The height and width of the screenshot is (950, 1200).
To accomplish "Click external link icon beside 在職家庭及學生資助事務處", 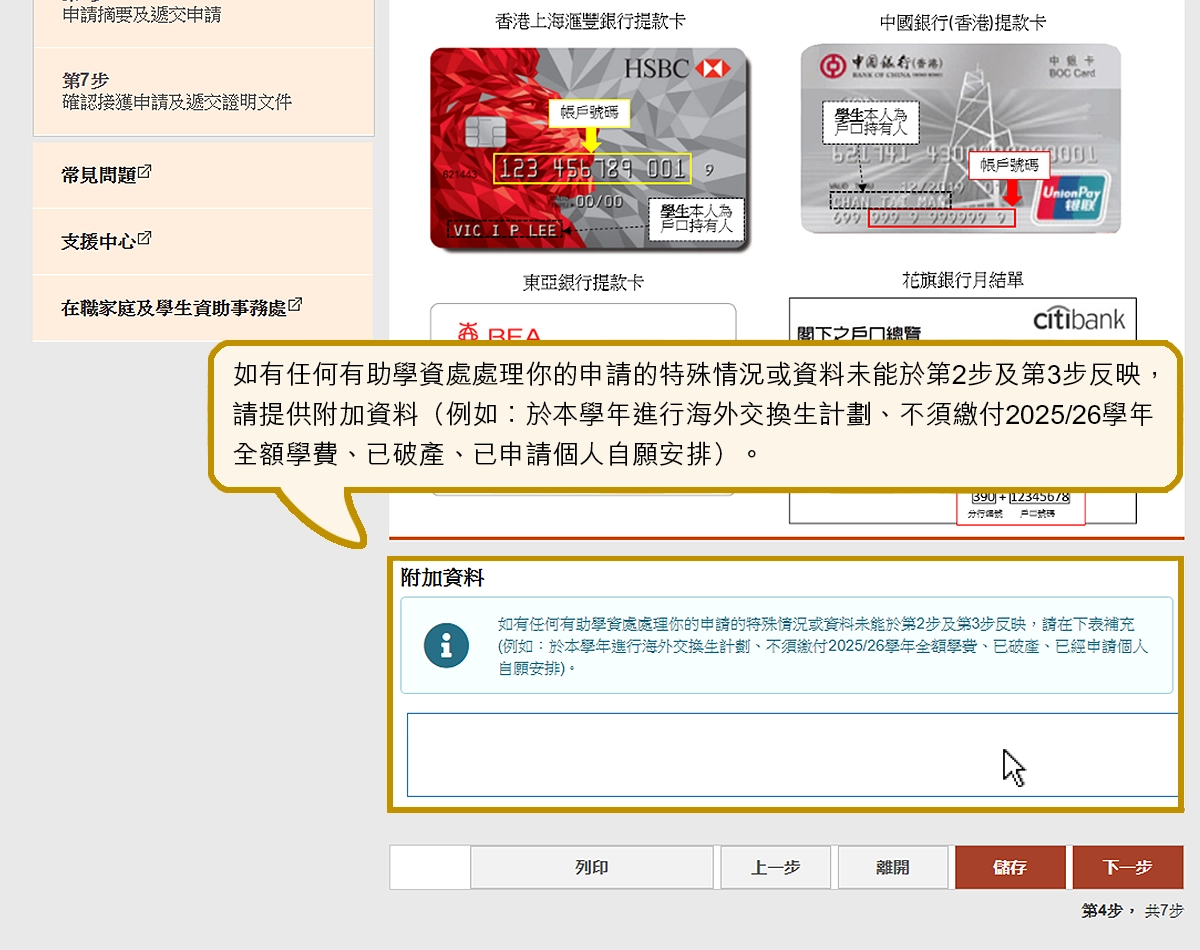I will (295, 305).
